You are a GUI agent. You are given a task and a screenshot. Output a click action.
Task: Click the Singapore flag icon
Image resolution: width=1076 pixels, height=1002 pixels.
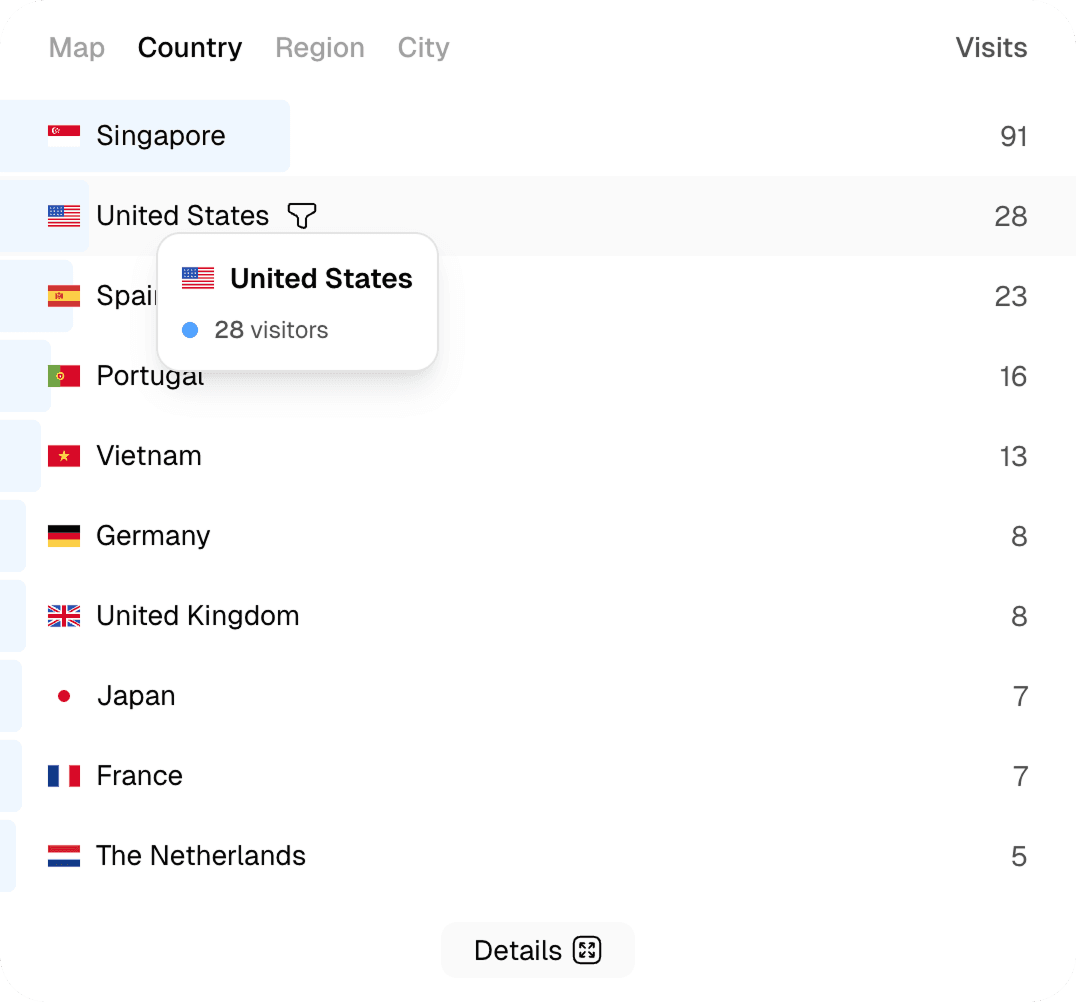pos(64,136)
